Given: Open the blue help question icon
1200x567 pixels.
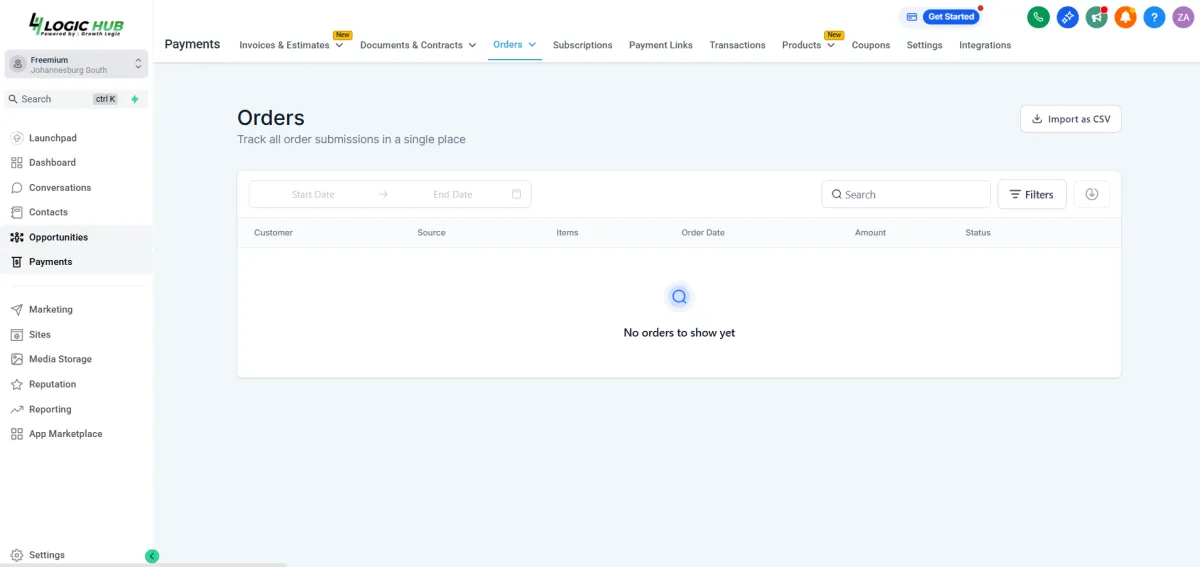Looking at the screenshot, I should (x=1154, y=17).
